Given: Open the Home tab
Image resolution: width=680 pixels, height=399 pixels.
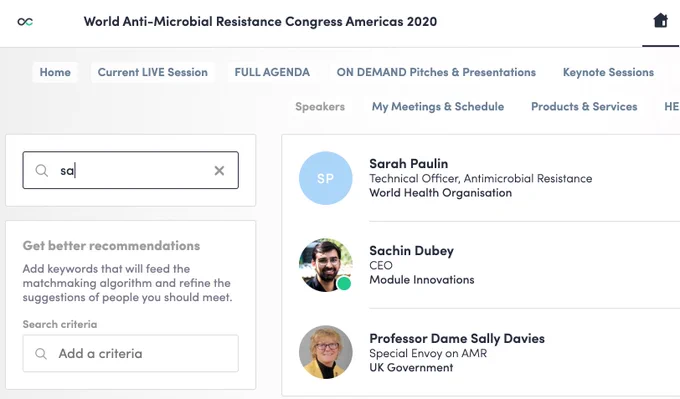Looking at the screenshot, I should 55,72.
